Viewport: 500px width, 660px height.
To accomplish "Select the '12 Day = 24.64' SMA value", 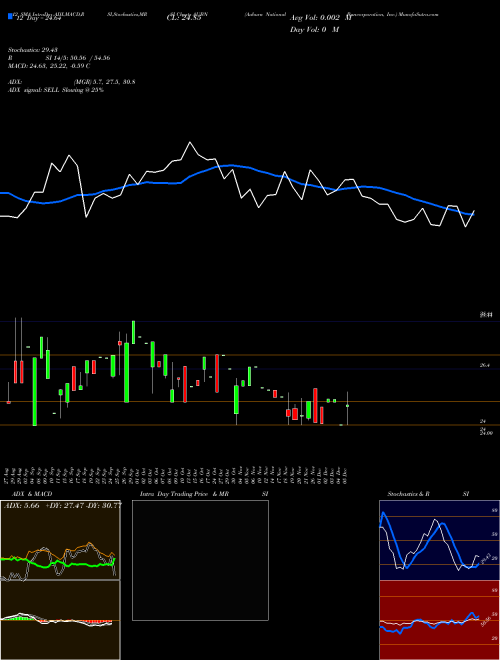I will coord(38,17).
